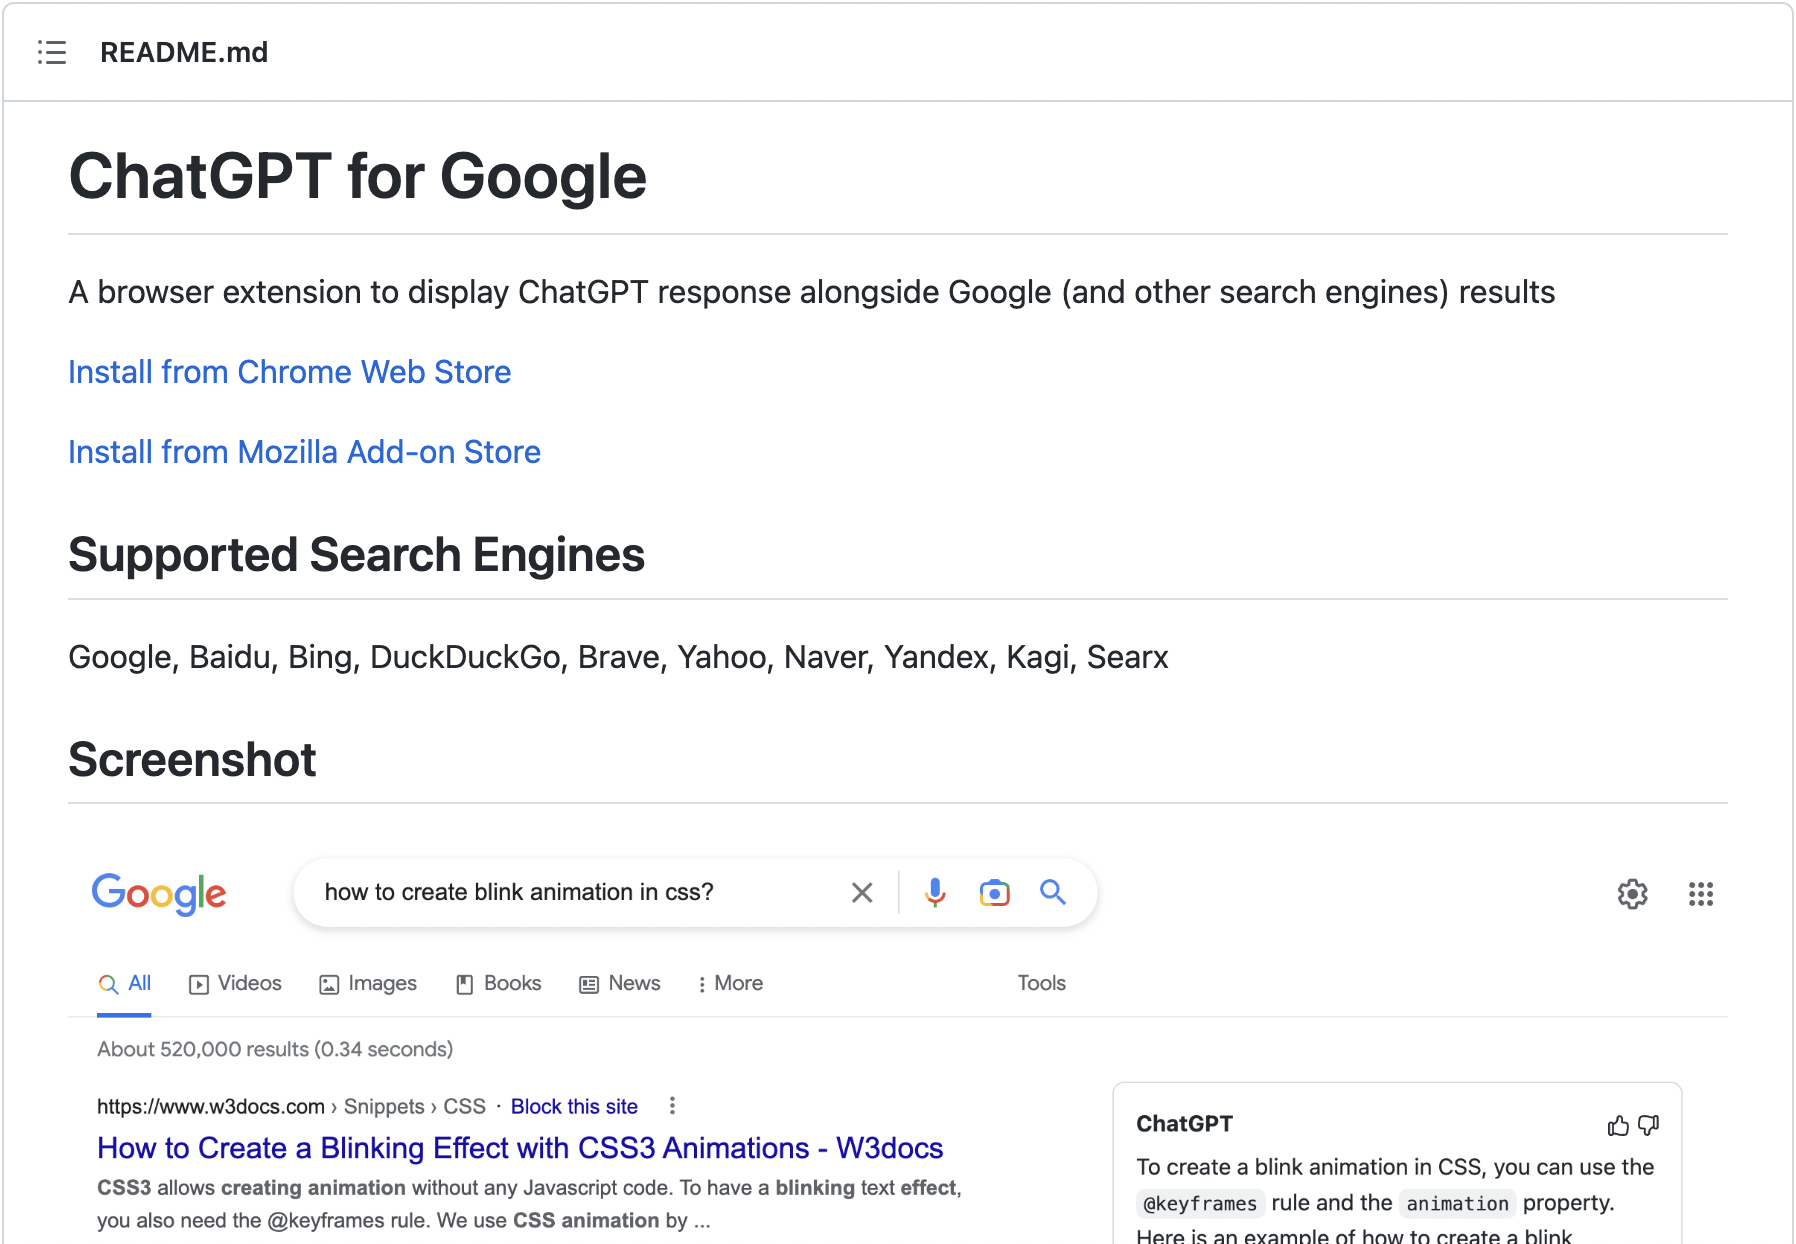This screenshot has height=1244, width=1796.
Task: Give thumbs down on ChatGPT response
Action: [1649, 1125]
